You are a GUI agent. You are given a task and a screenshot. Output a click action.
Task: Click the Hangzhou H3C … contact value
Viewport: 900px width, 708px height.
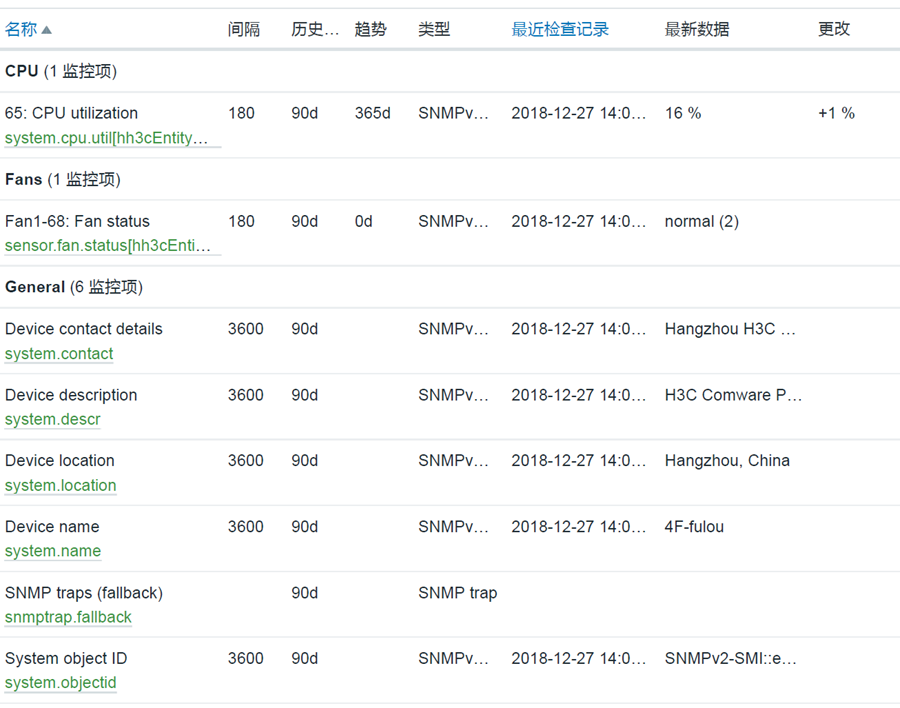[x=730, y=329]
